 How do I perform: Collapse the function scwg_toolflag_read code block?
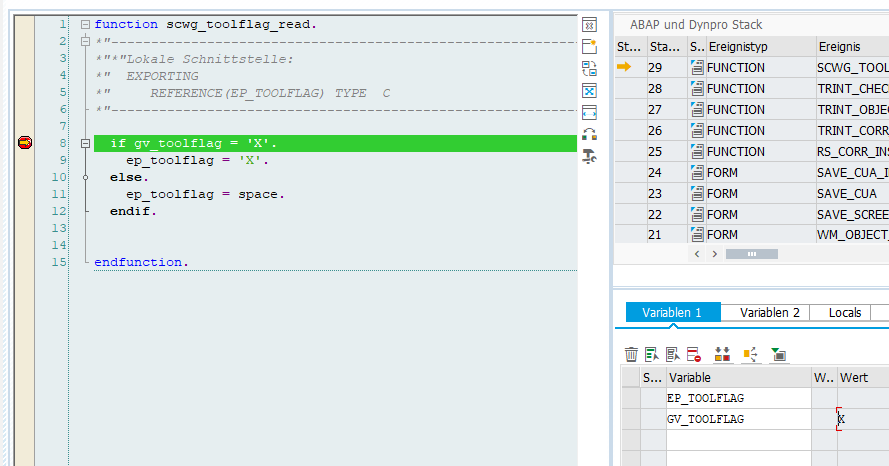85,24
